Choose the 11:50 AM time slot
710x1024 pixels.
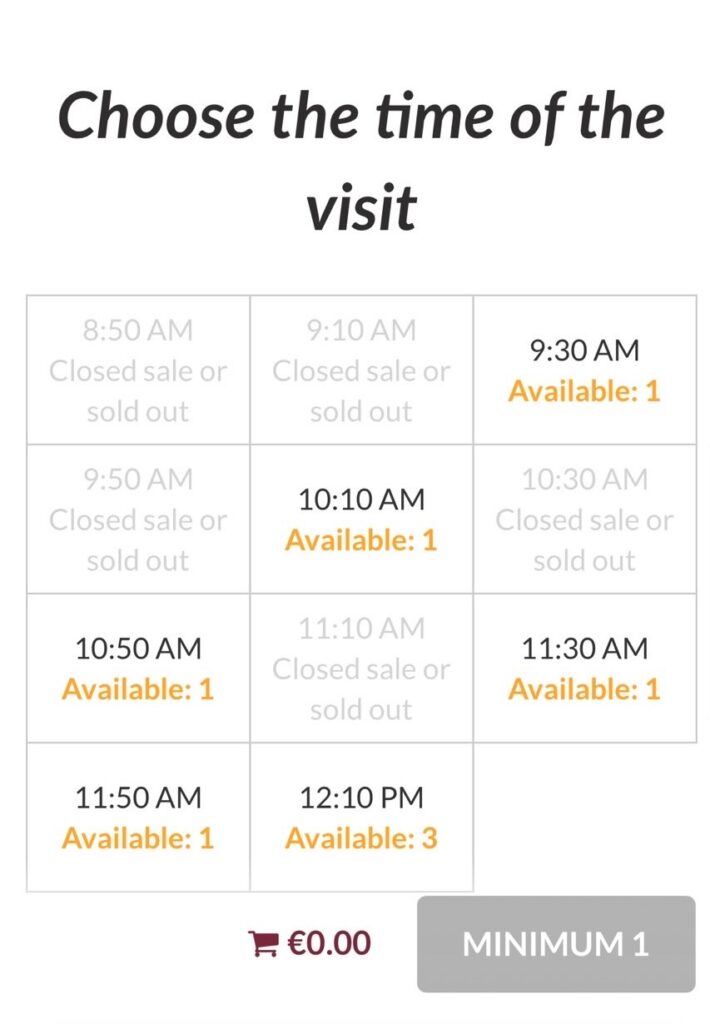[138, 817]
